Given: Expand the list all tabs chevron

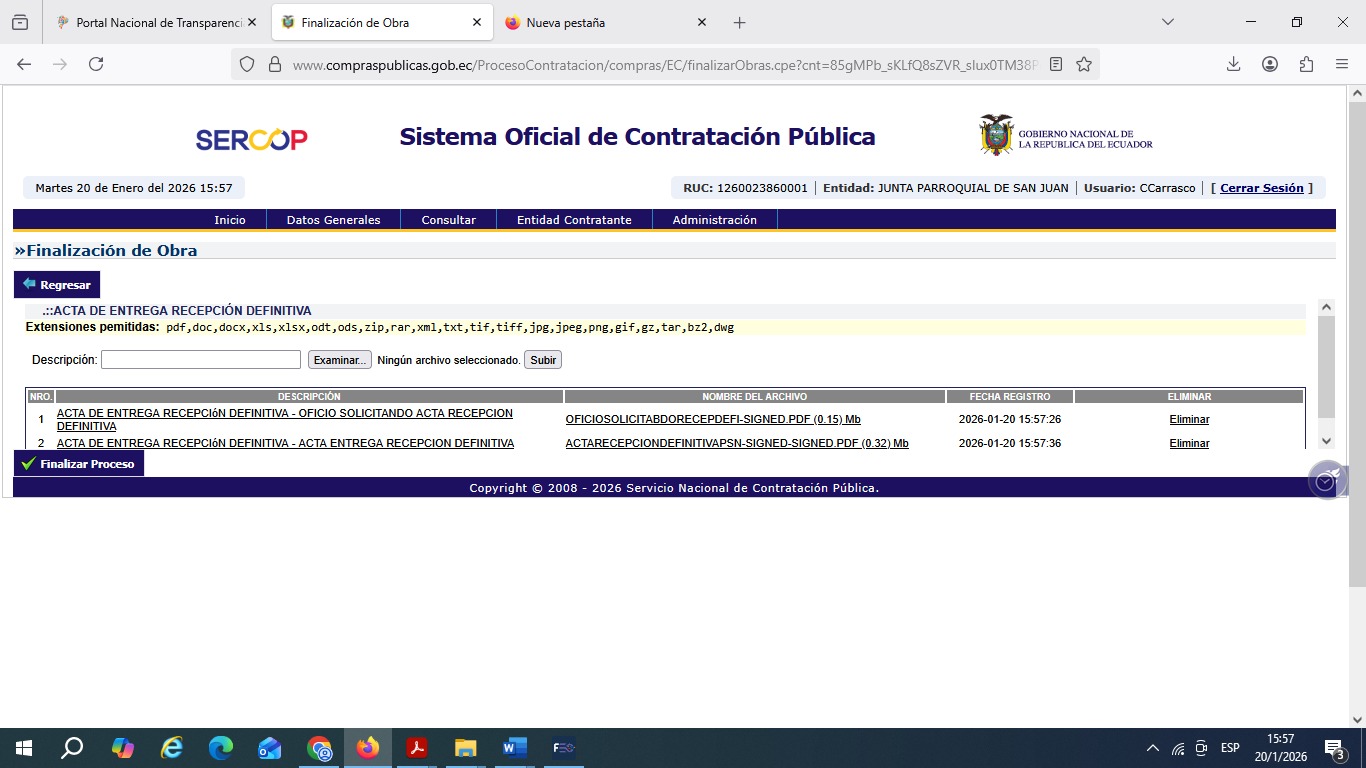Looking at the screenshot, I should (1167, 22).
